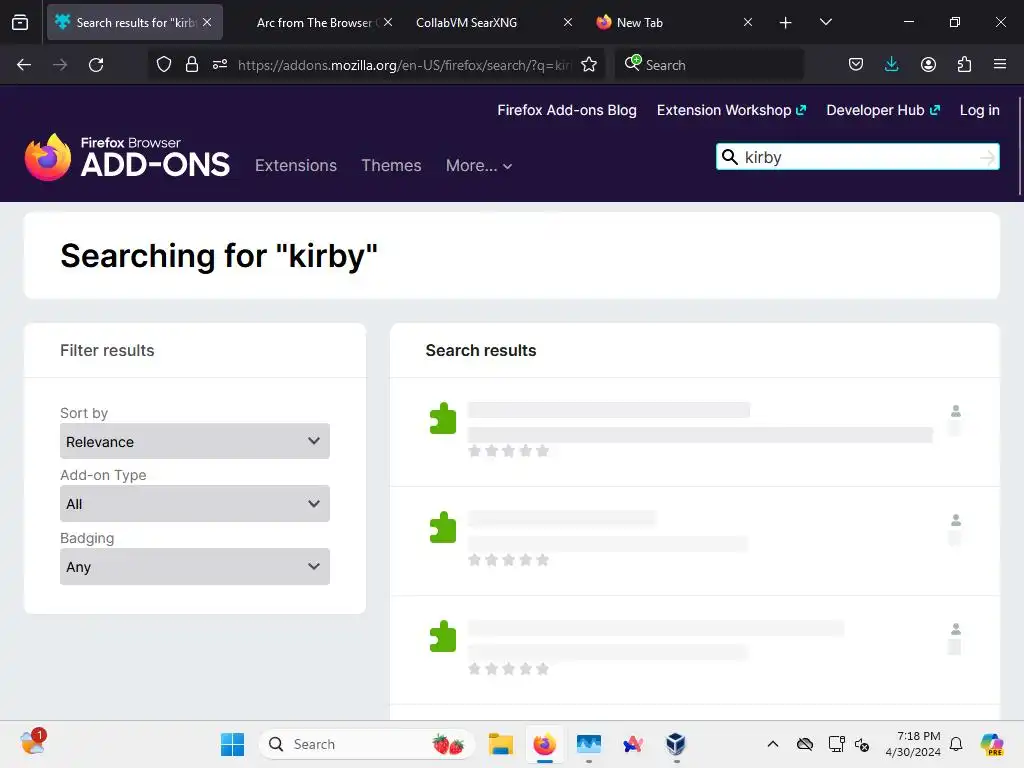The image size is (1024, 768).
Task: Open tracking protection shield icon
Action: click(164, 65)
